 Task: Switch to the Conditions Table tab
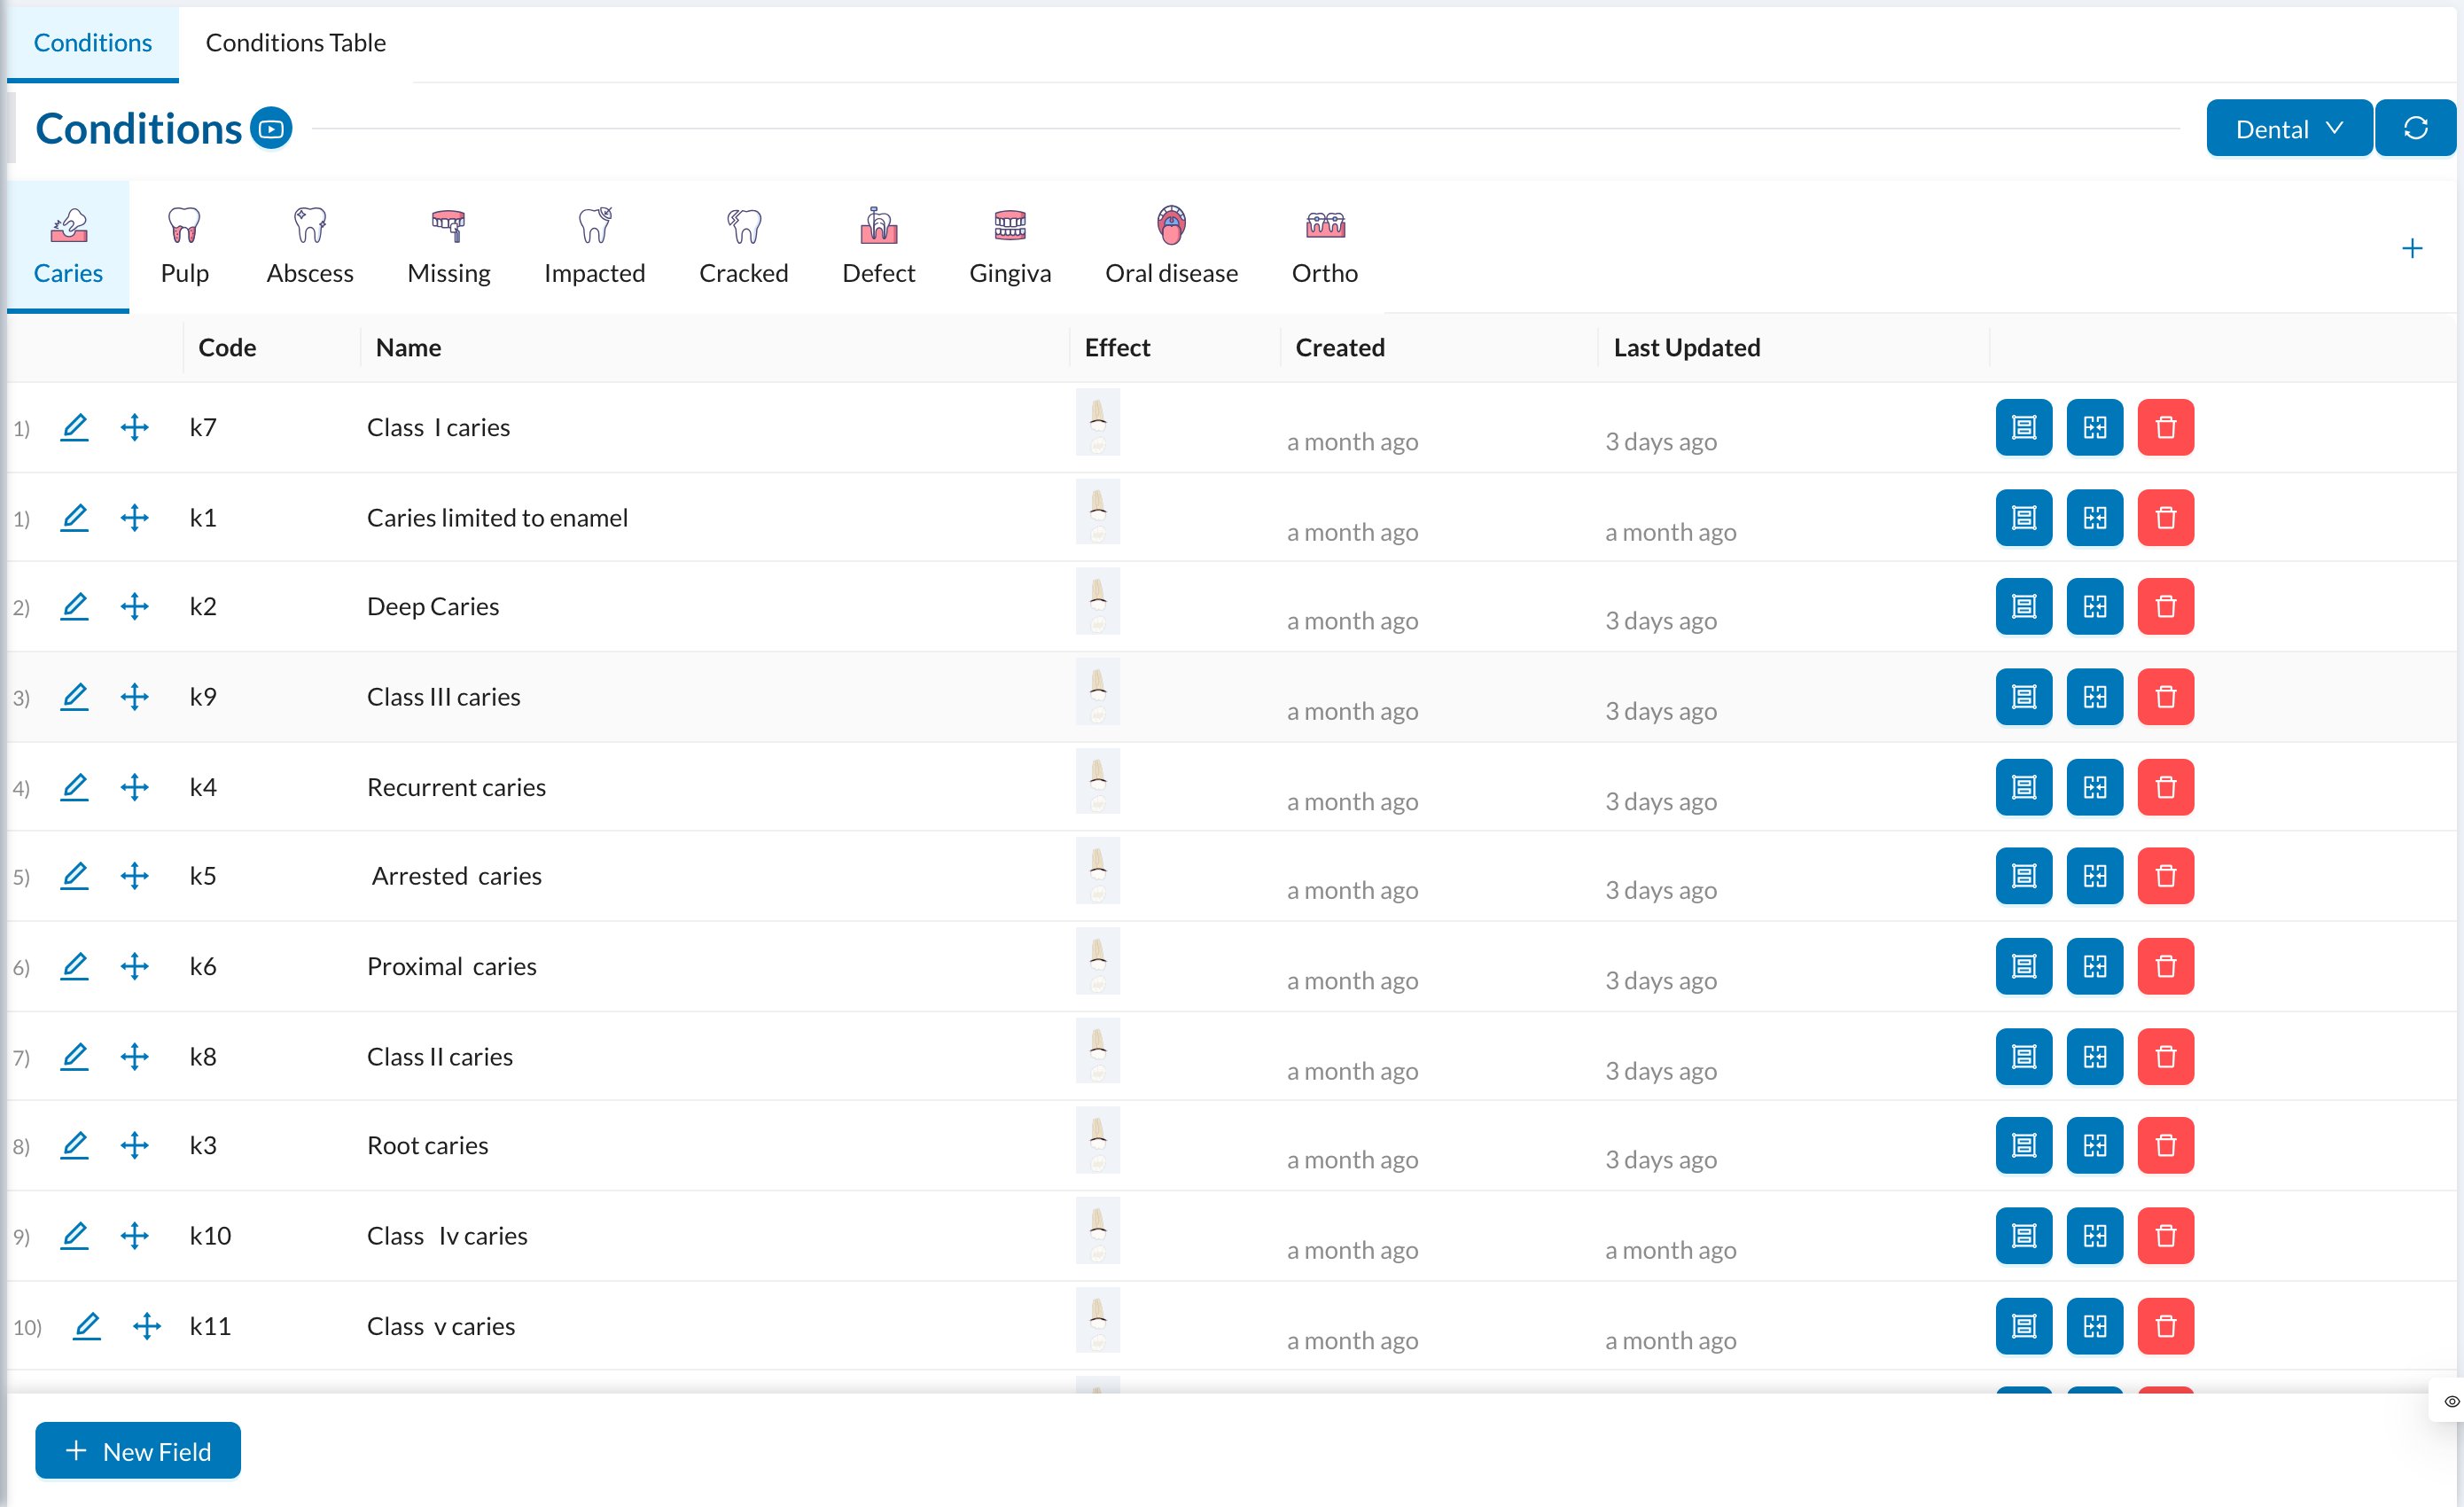[x=295, y=43]
